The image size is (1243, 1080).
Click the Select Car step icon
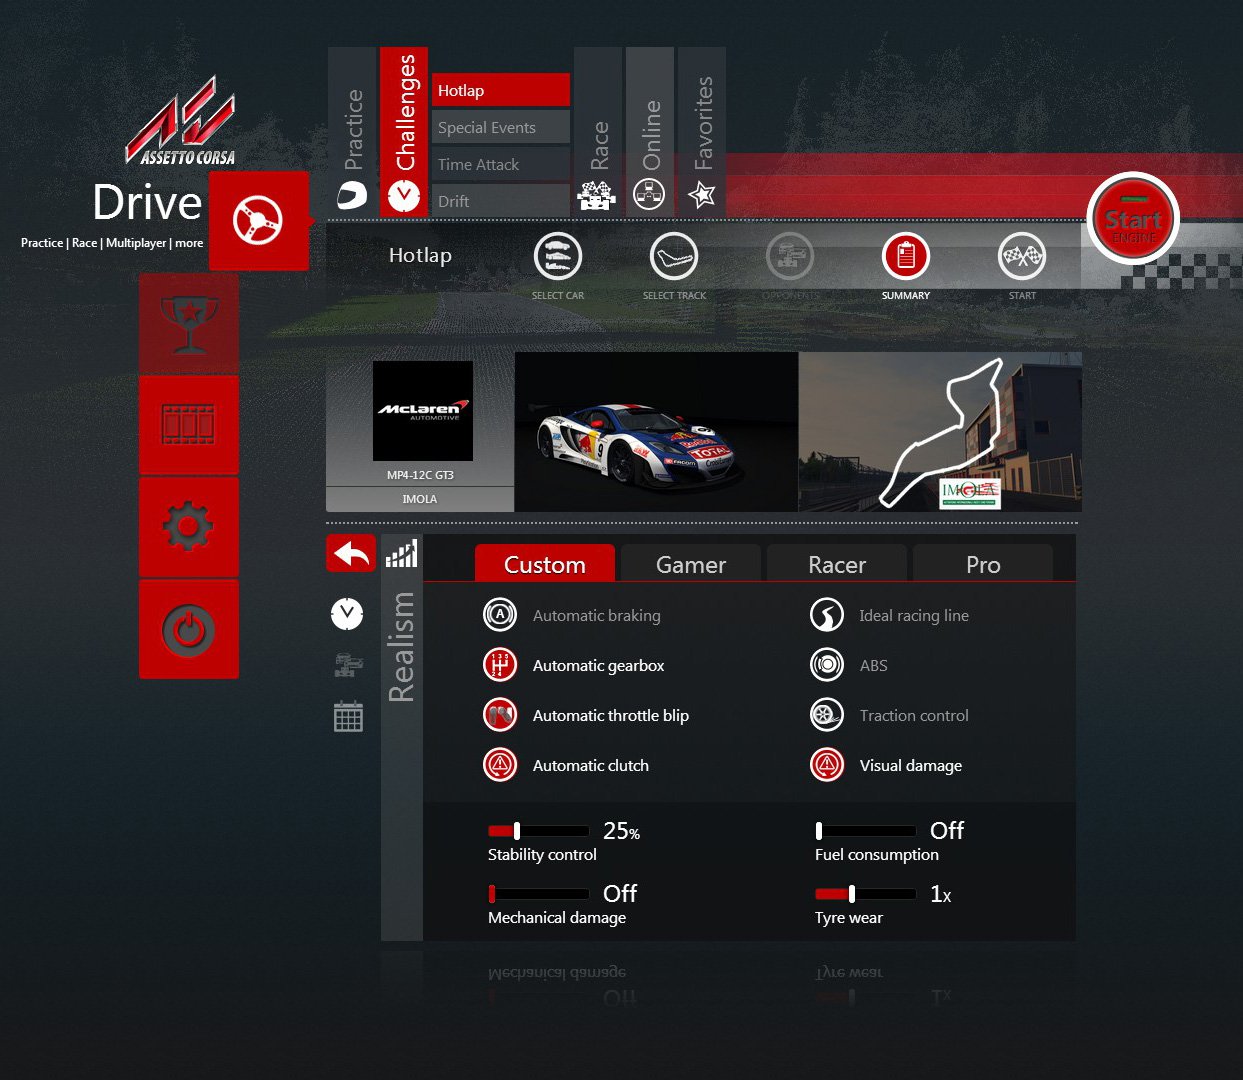pyautogui.click(x=558, y=257)
